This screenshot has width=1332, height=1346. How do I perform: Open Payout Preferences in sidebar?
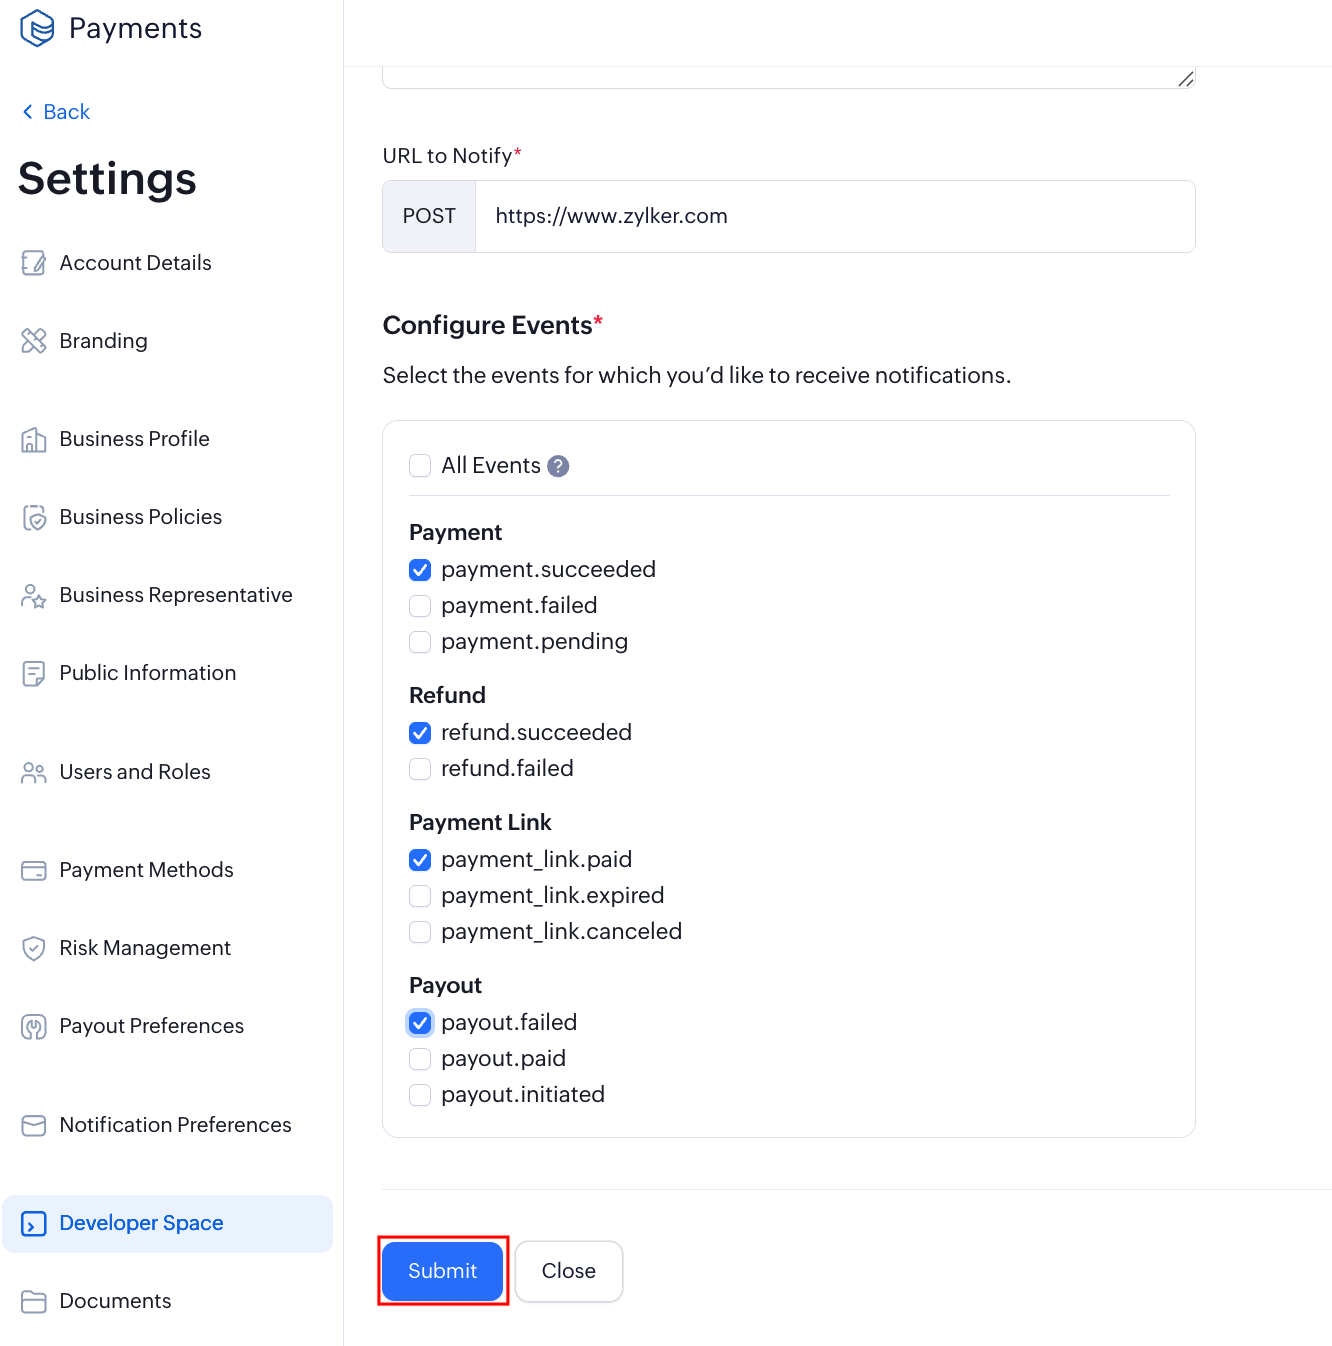pos(151,1026)
